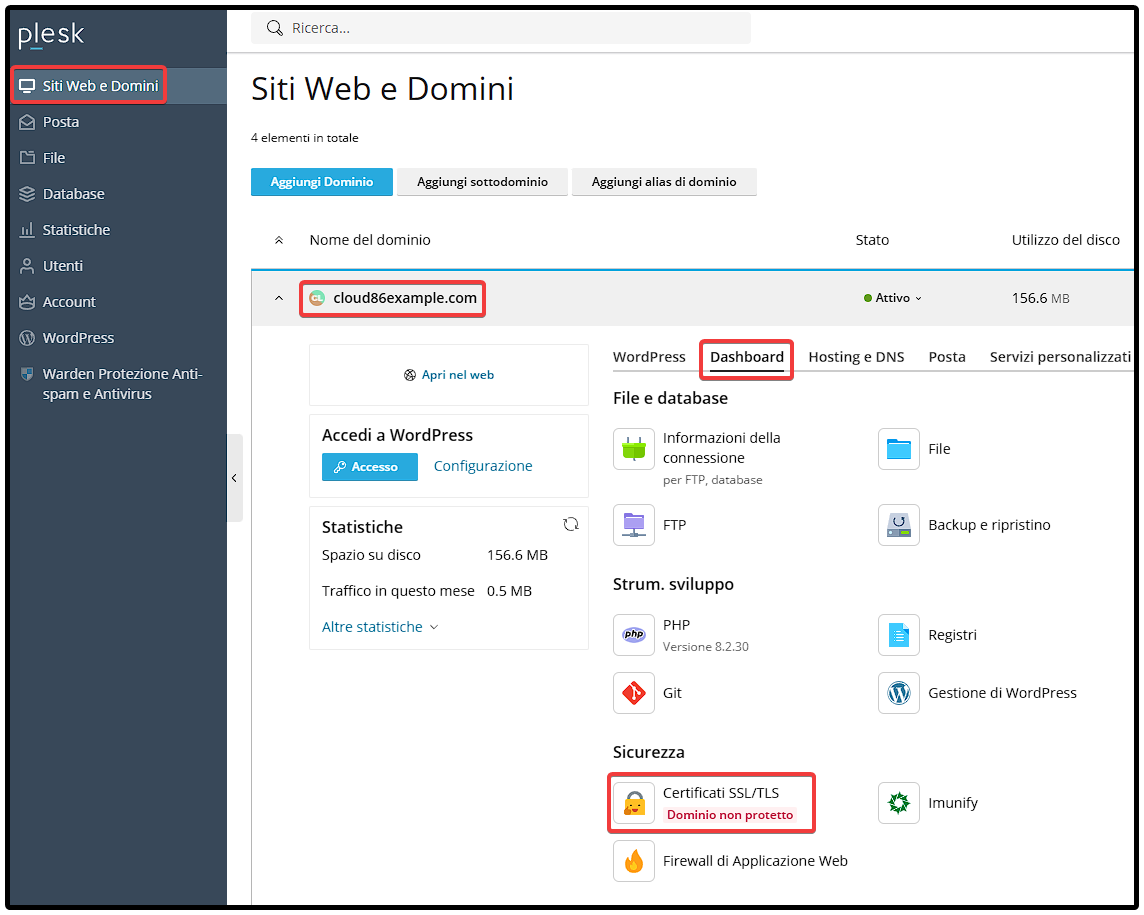Click the Posta envelope icon in sidebar

(27, 122)
